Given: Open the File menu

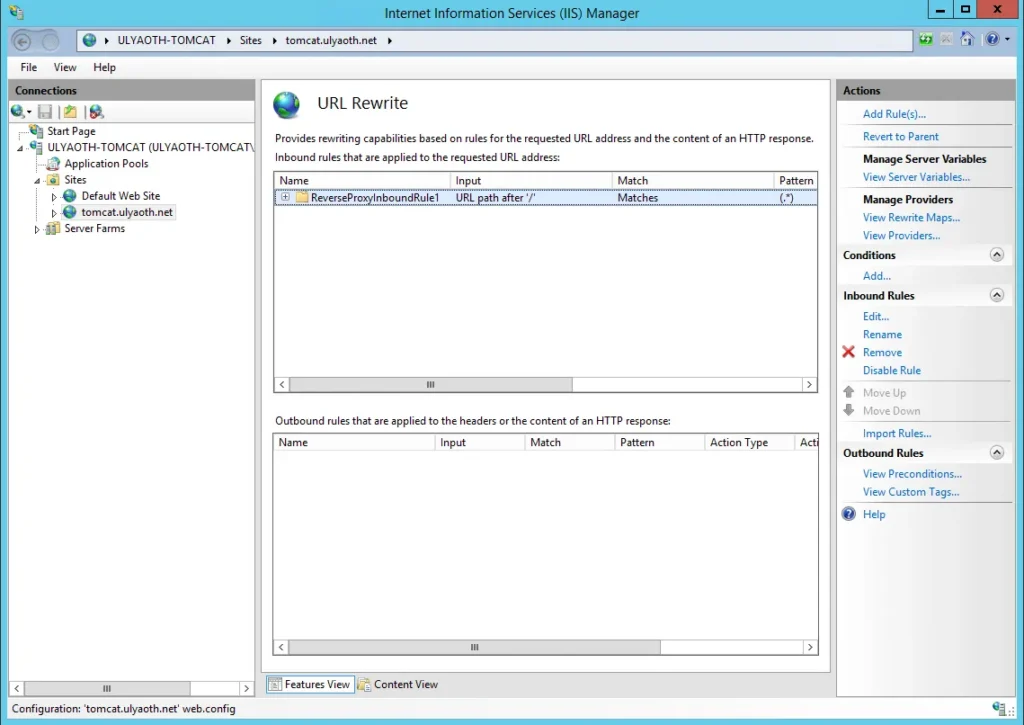Looking at the screenshot, I should tap(29, 67).
